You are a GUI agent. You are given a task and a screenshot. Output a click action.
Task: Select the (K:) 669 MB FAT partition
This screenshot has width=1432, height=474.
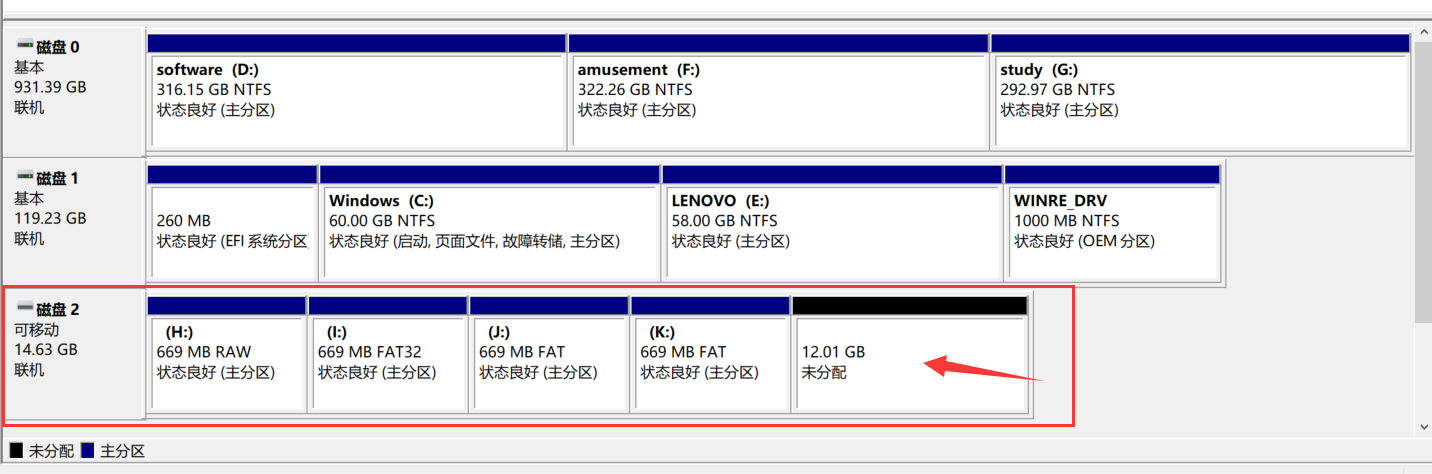click(710, 354)
